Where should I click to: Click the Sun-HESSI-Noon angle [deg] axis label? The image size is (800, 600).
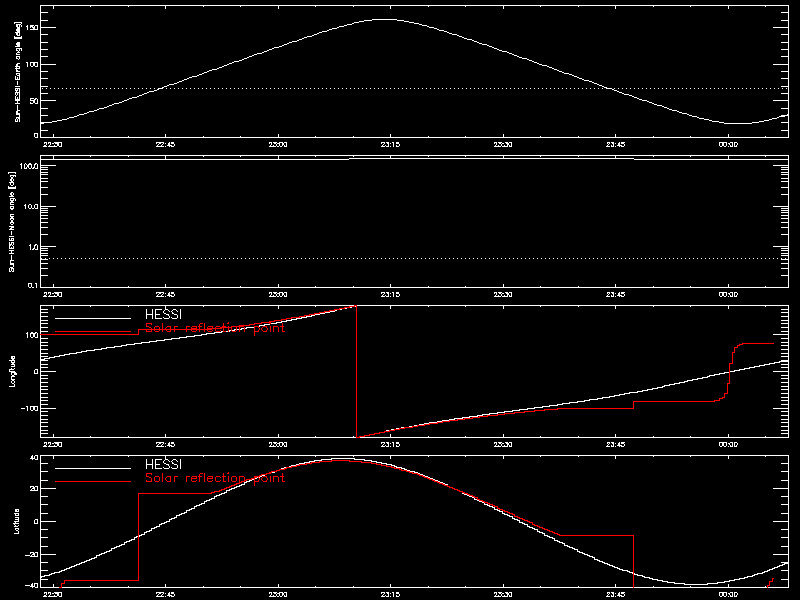[x=12, y=222]
